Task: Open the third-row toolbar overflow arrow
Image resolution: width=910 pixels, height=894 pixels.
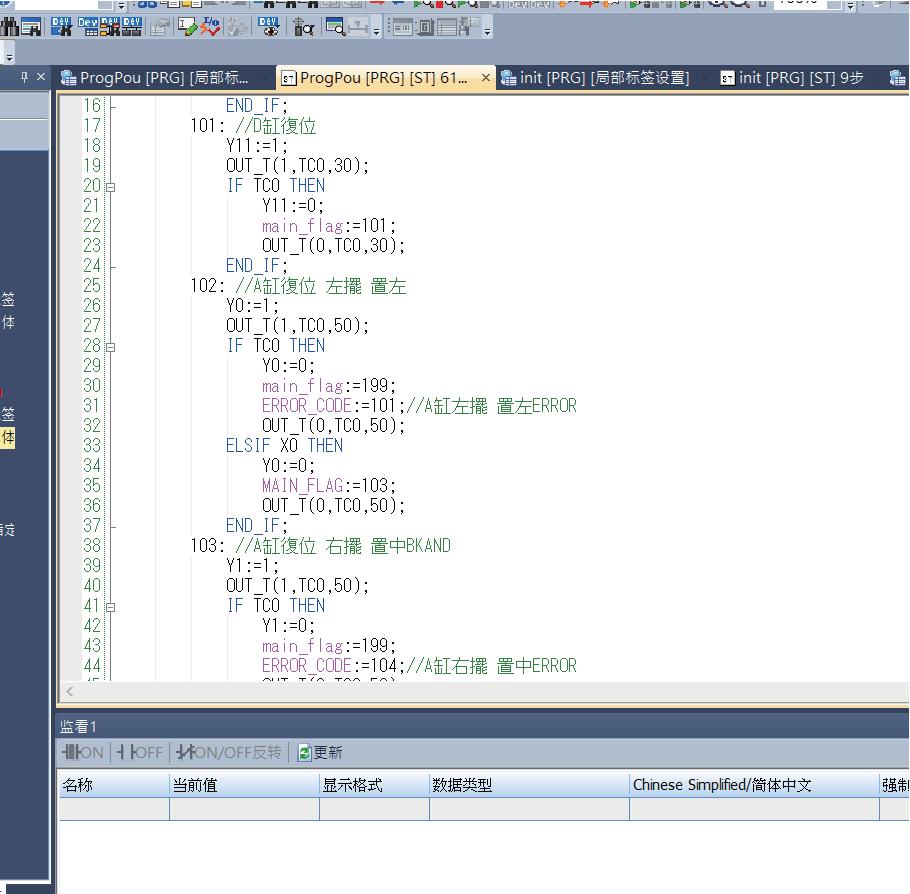Action: [9, 57]
